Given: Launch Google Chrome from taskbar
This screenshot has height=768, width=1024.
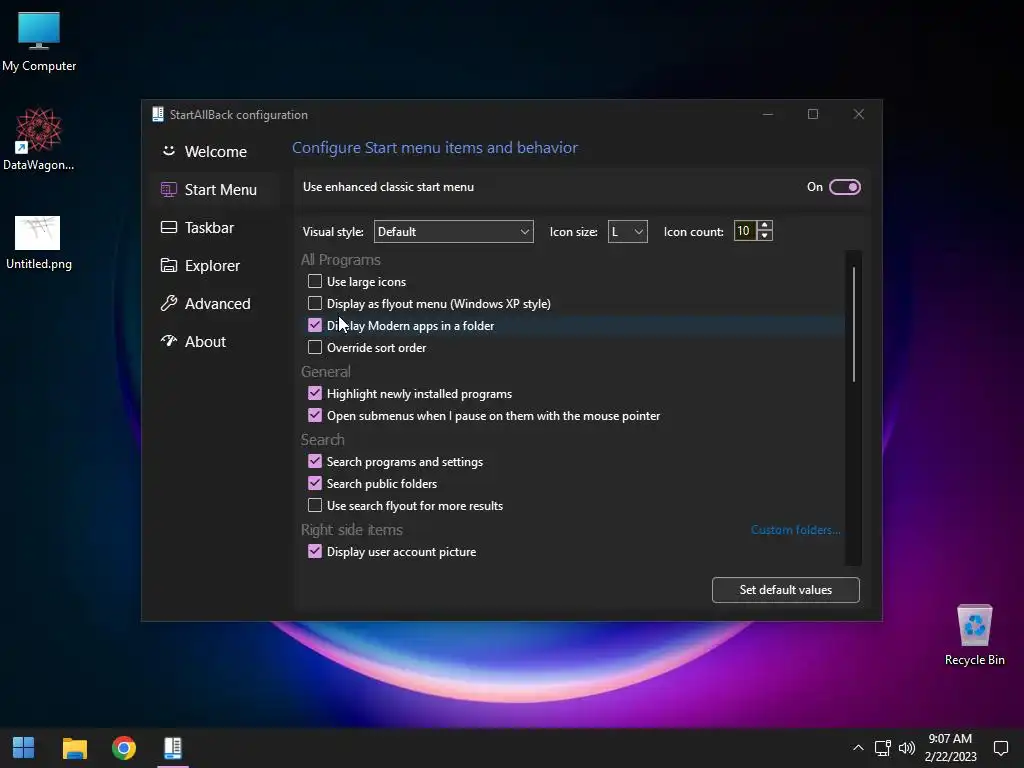Looking at the screenshot, I should 123,748.
